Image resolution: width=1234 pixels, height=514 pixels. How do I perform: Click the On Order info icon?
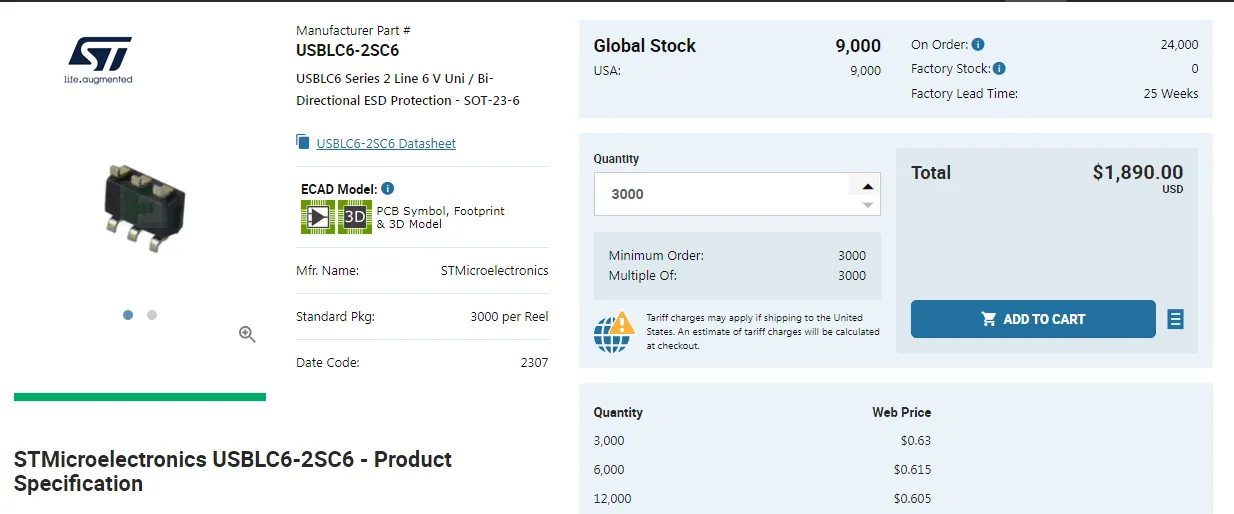coord(978,45)
